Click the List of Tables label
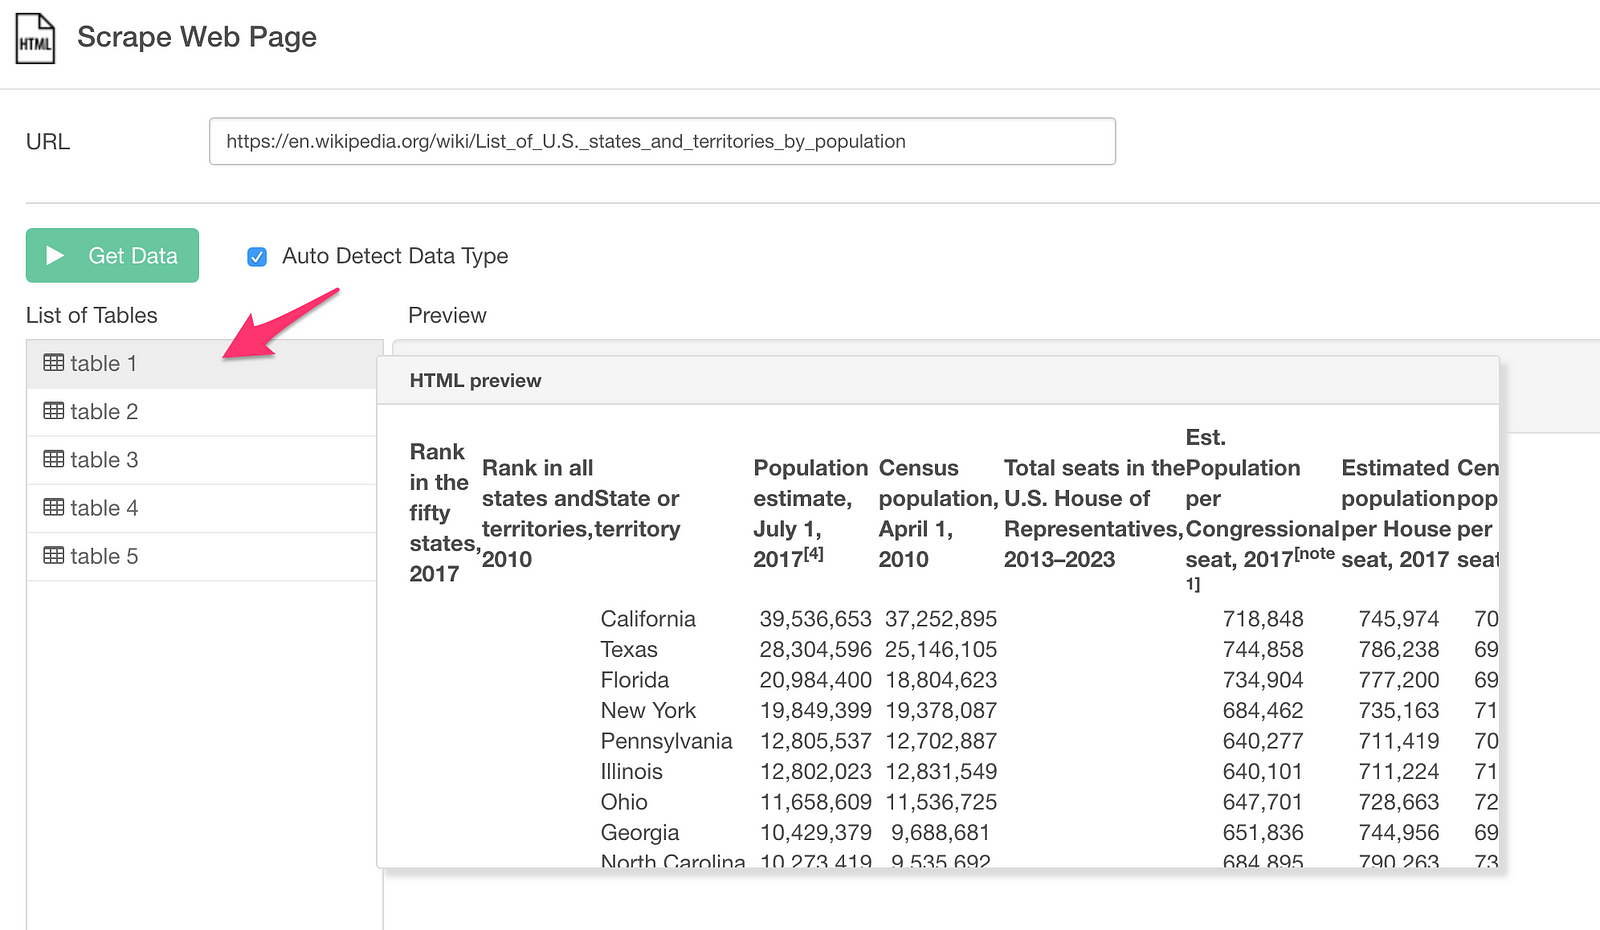Viewport: 1600px width, 930px height. pyautogui.click(x=92, y=316)
